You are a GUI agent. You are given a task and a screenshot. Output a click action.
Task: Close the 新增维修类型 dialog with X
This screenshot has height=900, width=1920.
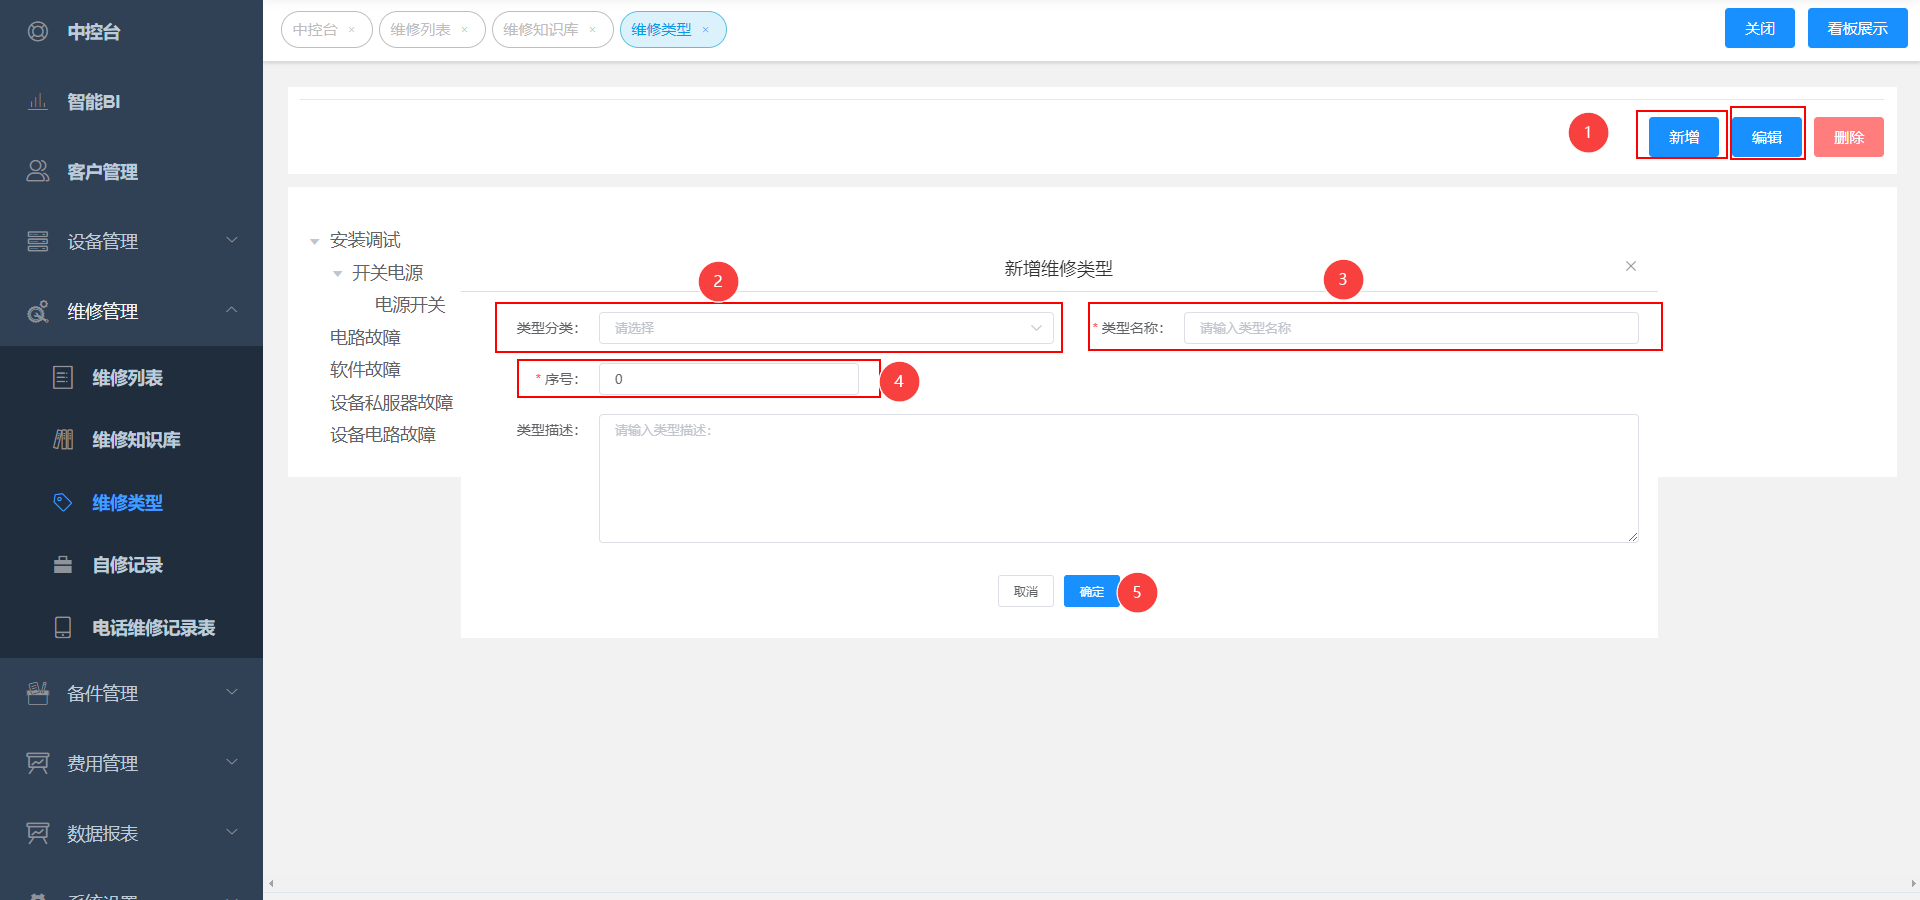(1631, 266)
